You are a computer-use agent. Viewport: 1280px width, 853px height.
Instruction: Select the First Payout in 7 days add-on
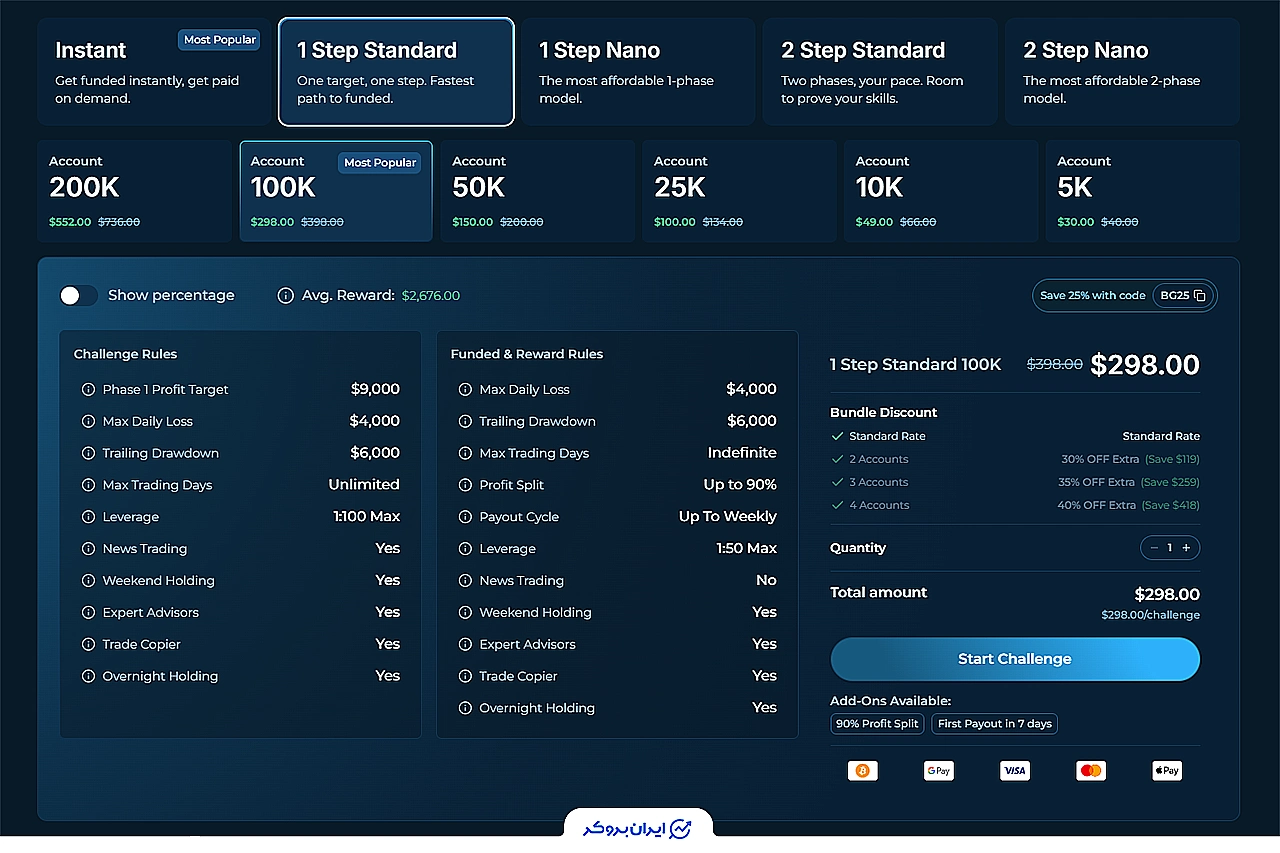point(994,724)
